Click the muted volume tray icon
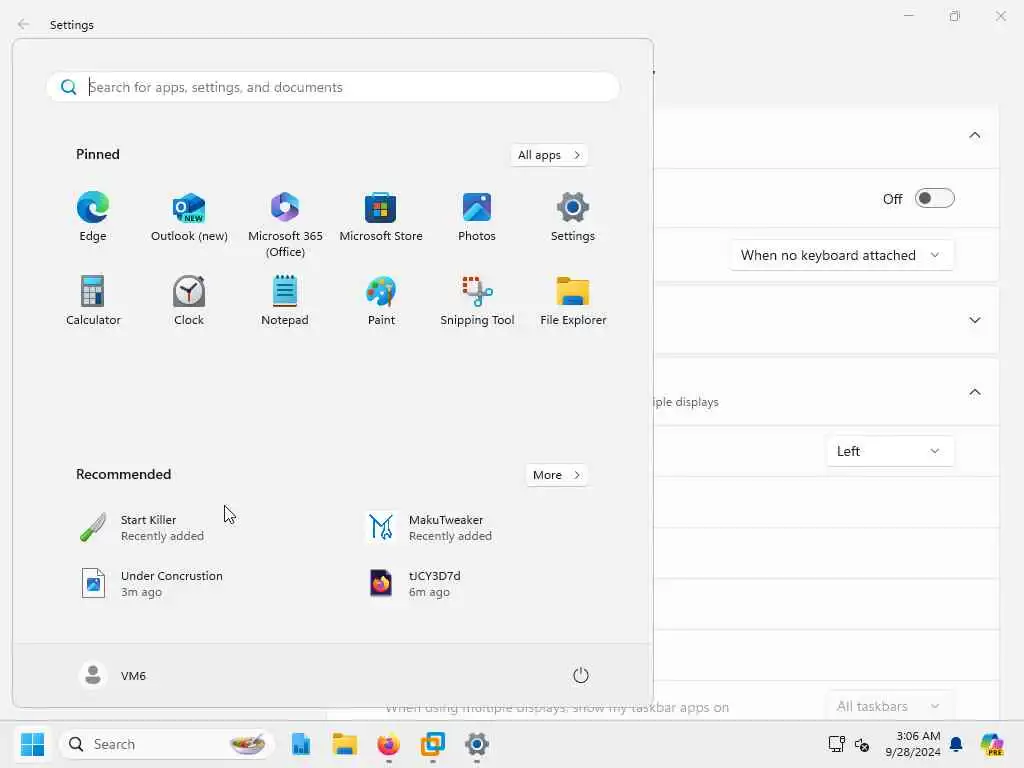This screenshot has width=1024, height=768. tap(861, 744)
